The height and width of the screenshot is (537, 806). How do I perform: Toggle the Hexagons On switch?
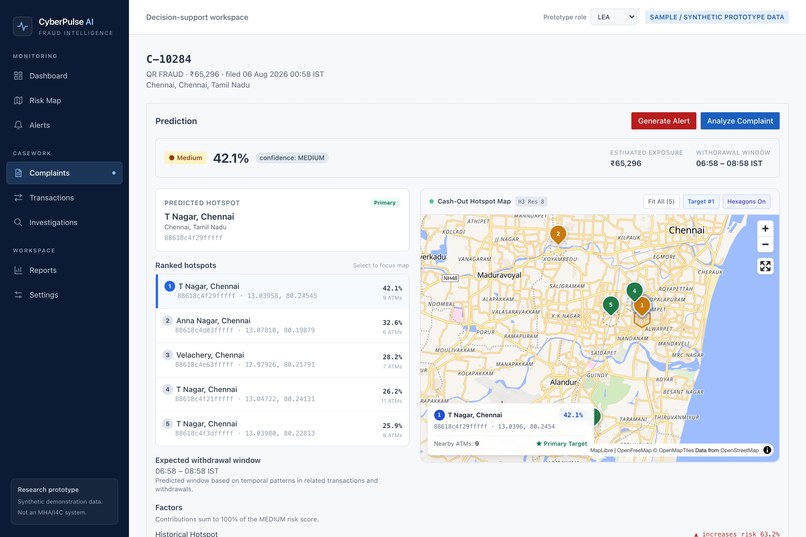[746, 201]
